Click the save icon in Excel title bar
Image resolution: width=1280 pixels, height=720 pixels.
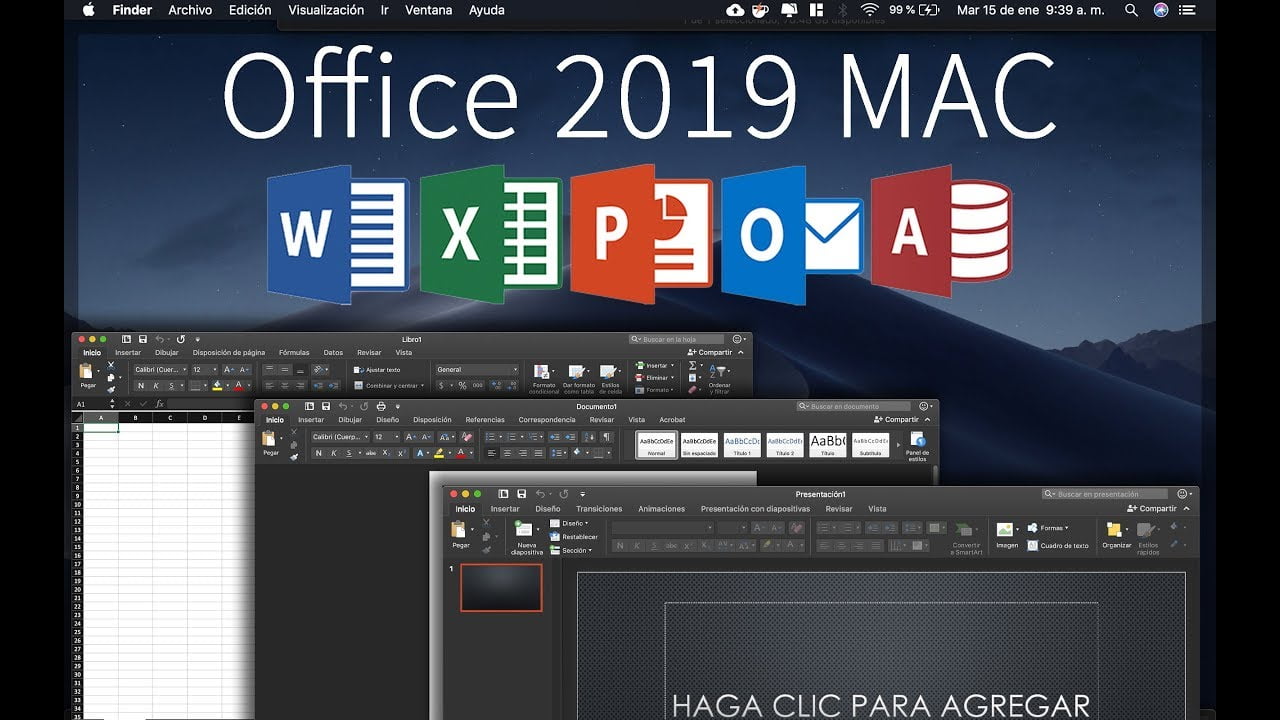point(143,340)
